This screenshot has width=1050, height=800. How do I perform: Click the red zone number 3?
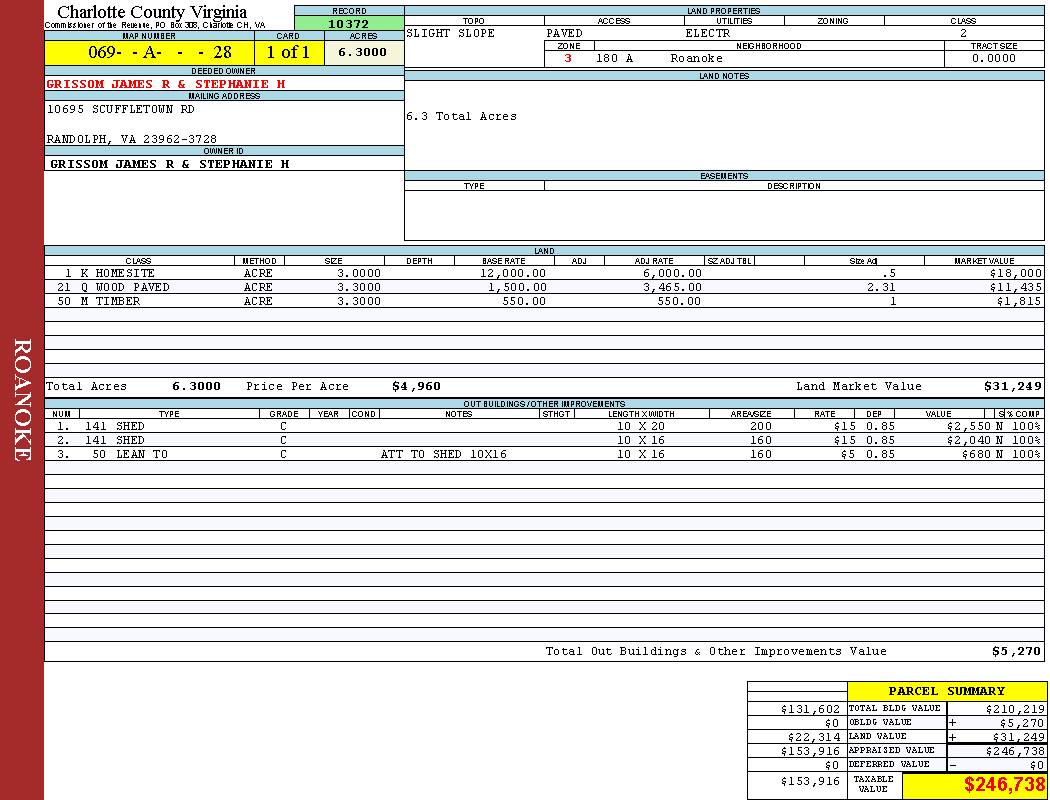(568, 58)
